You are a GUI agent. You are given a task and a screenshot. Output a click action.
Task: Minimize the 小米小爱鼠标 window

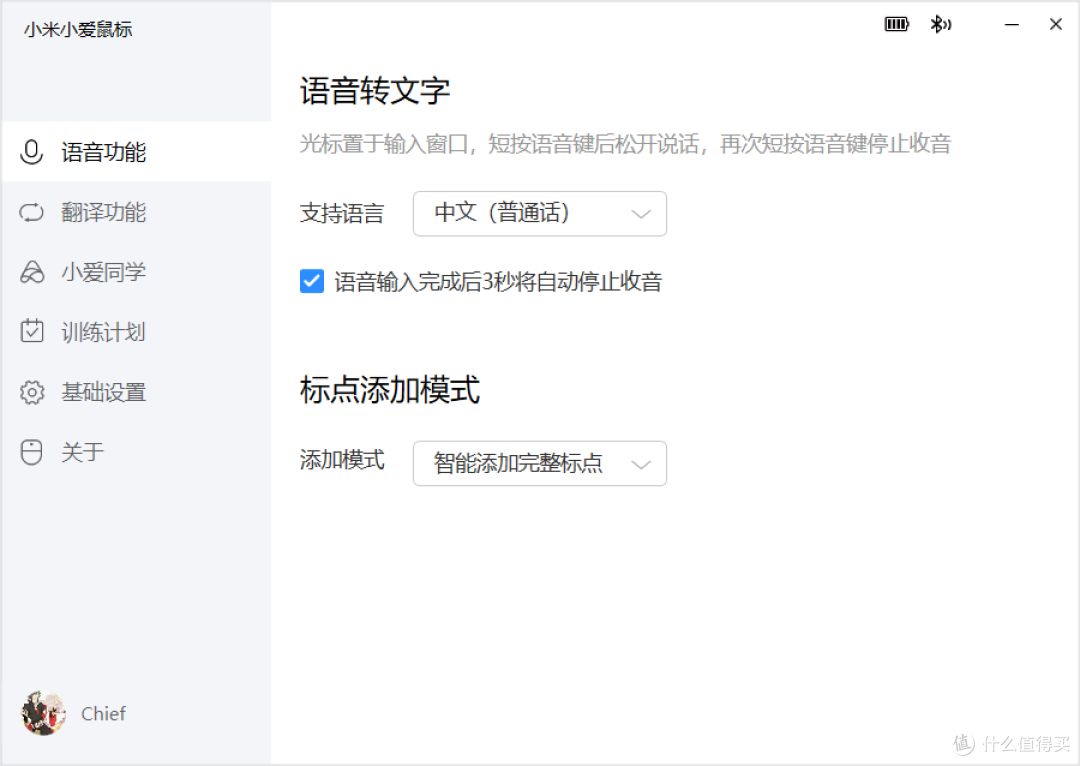point(1011,24)
